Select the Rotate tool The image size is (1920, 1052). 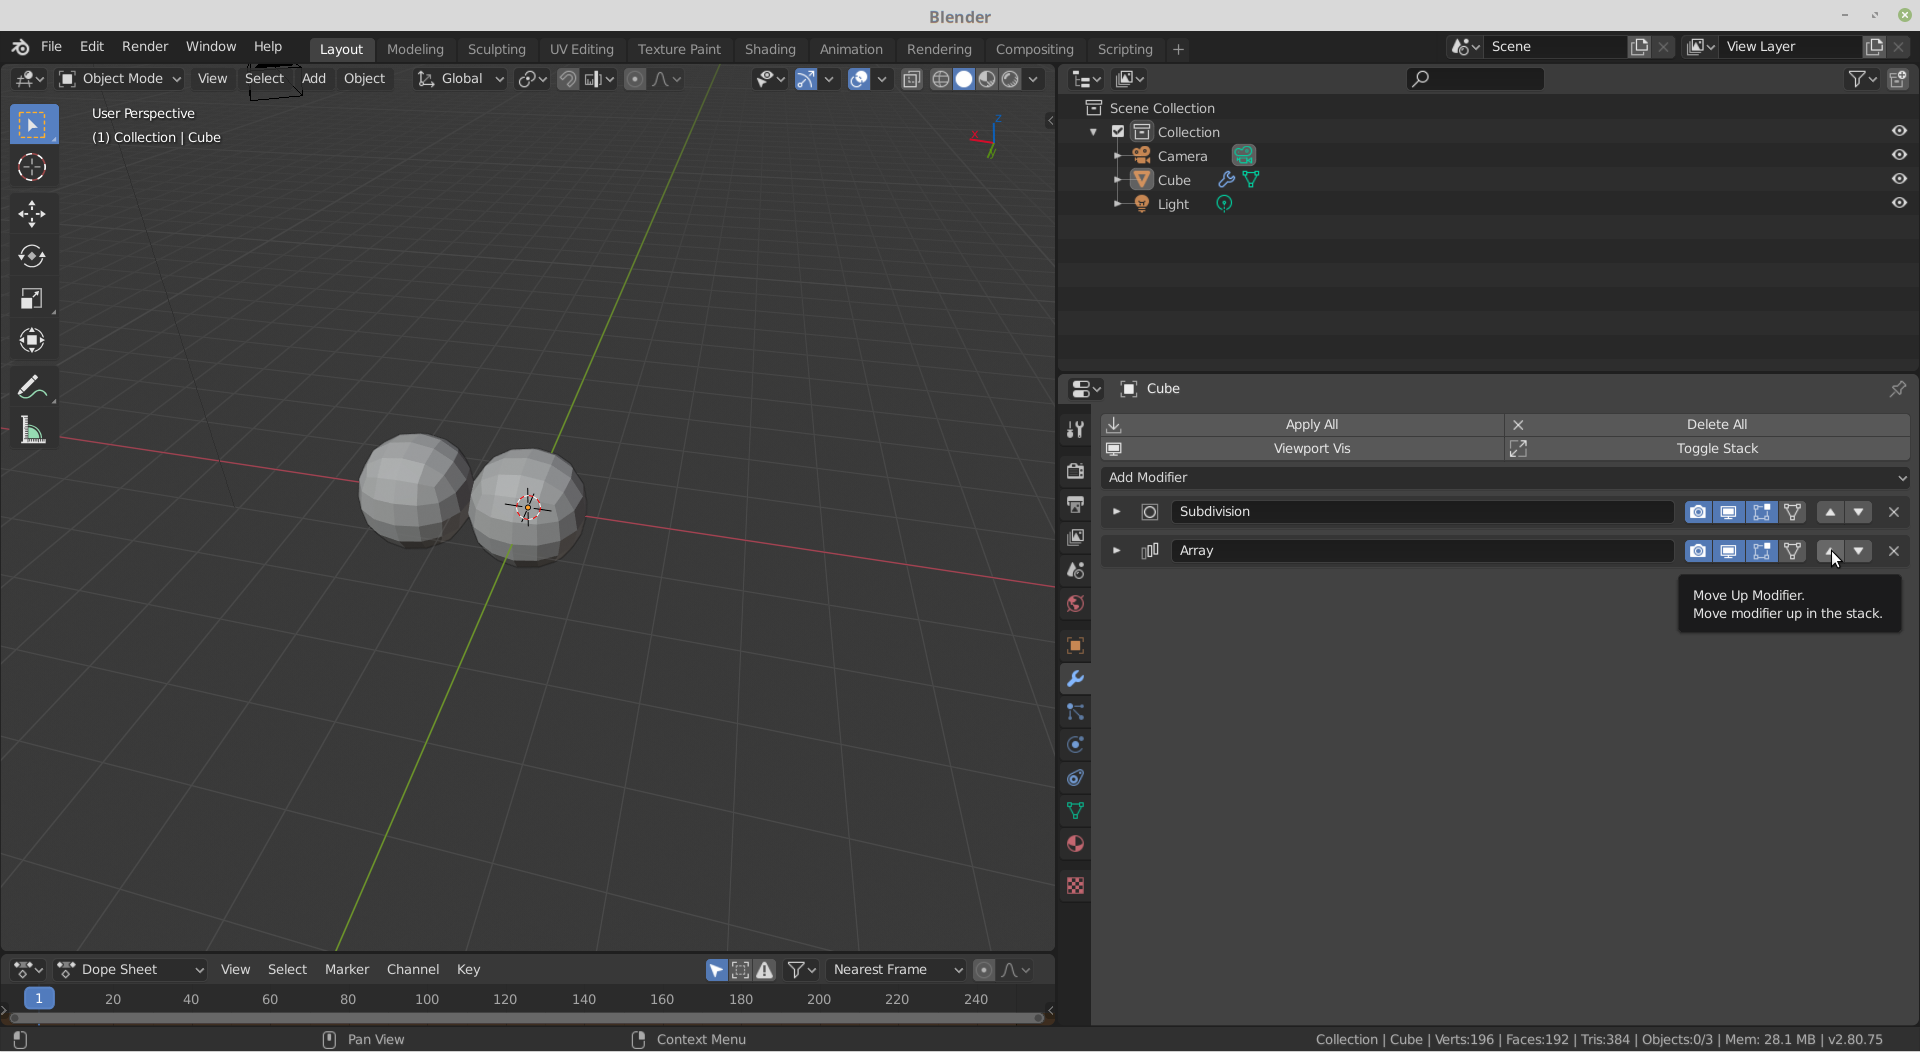click(x=32, y=256)
